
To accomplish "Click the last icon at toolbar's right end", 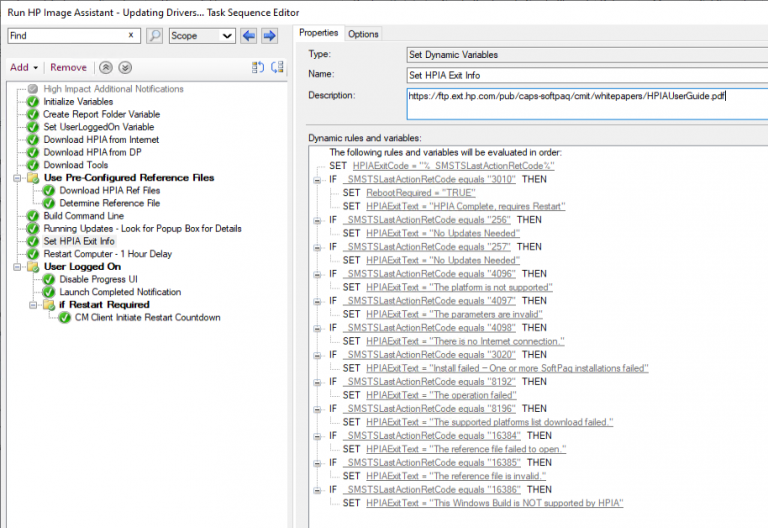I will (x=278, y=67).
